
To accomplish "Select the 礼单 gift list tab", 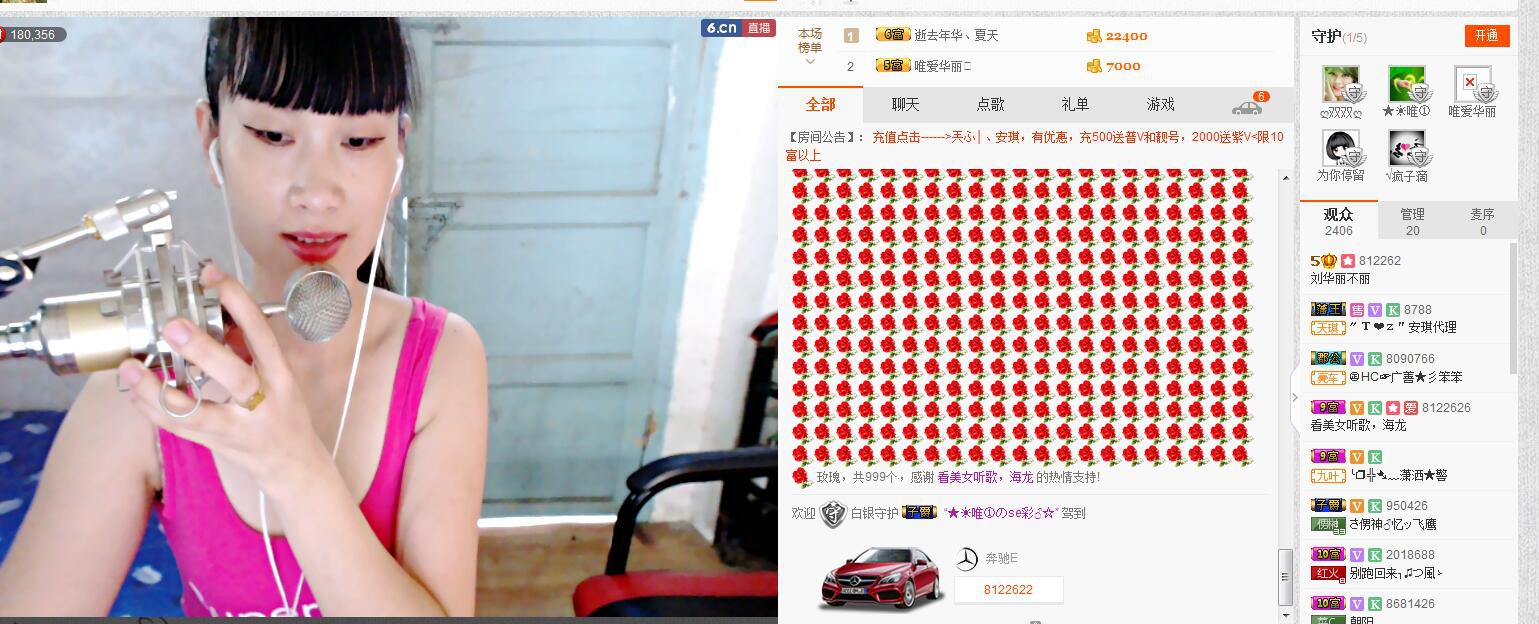I will [x=1075, y=104].
